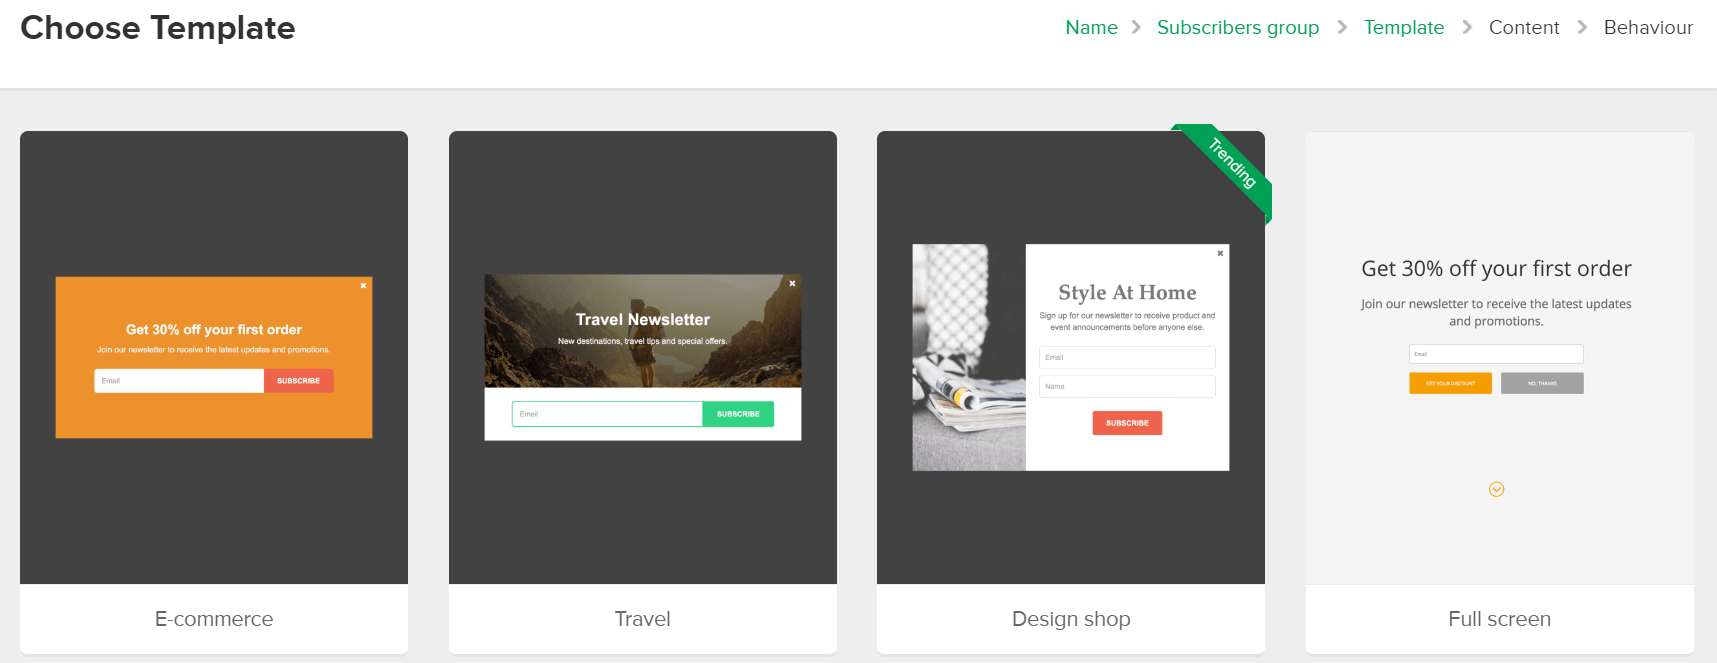Click the chevron after Template breadcrumb
The image size is (1717, 663).
coord(1467,28)
